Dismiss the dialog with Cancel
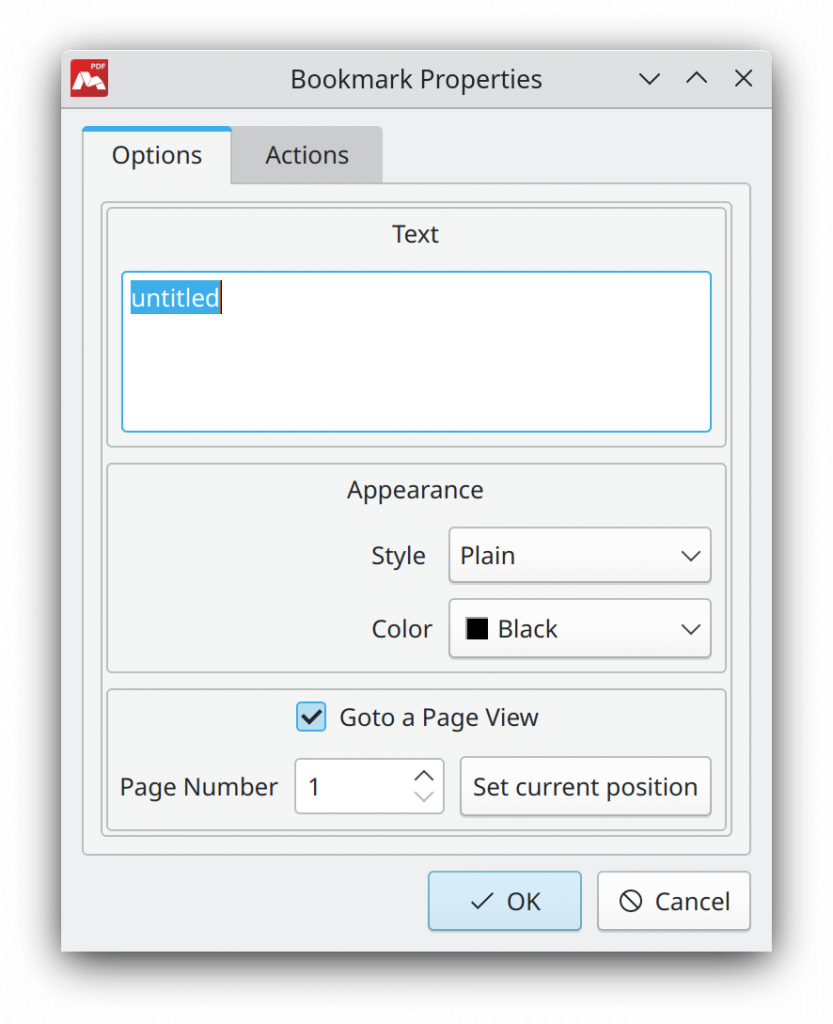Viewport: 833px width, 1024px height. coord(673,901)
